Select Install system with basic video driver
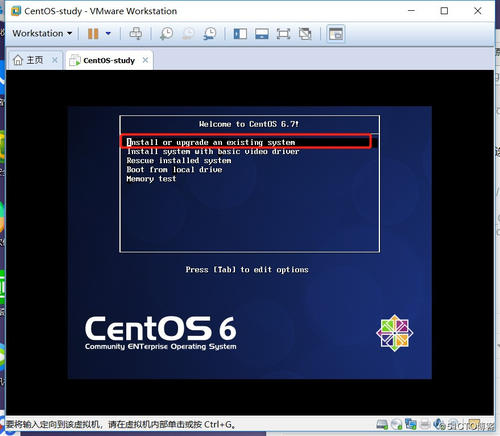 coord(213,152)
